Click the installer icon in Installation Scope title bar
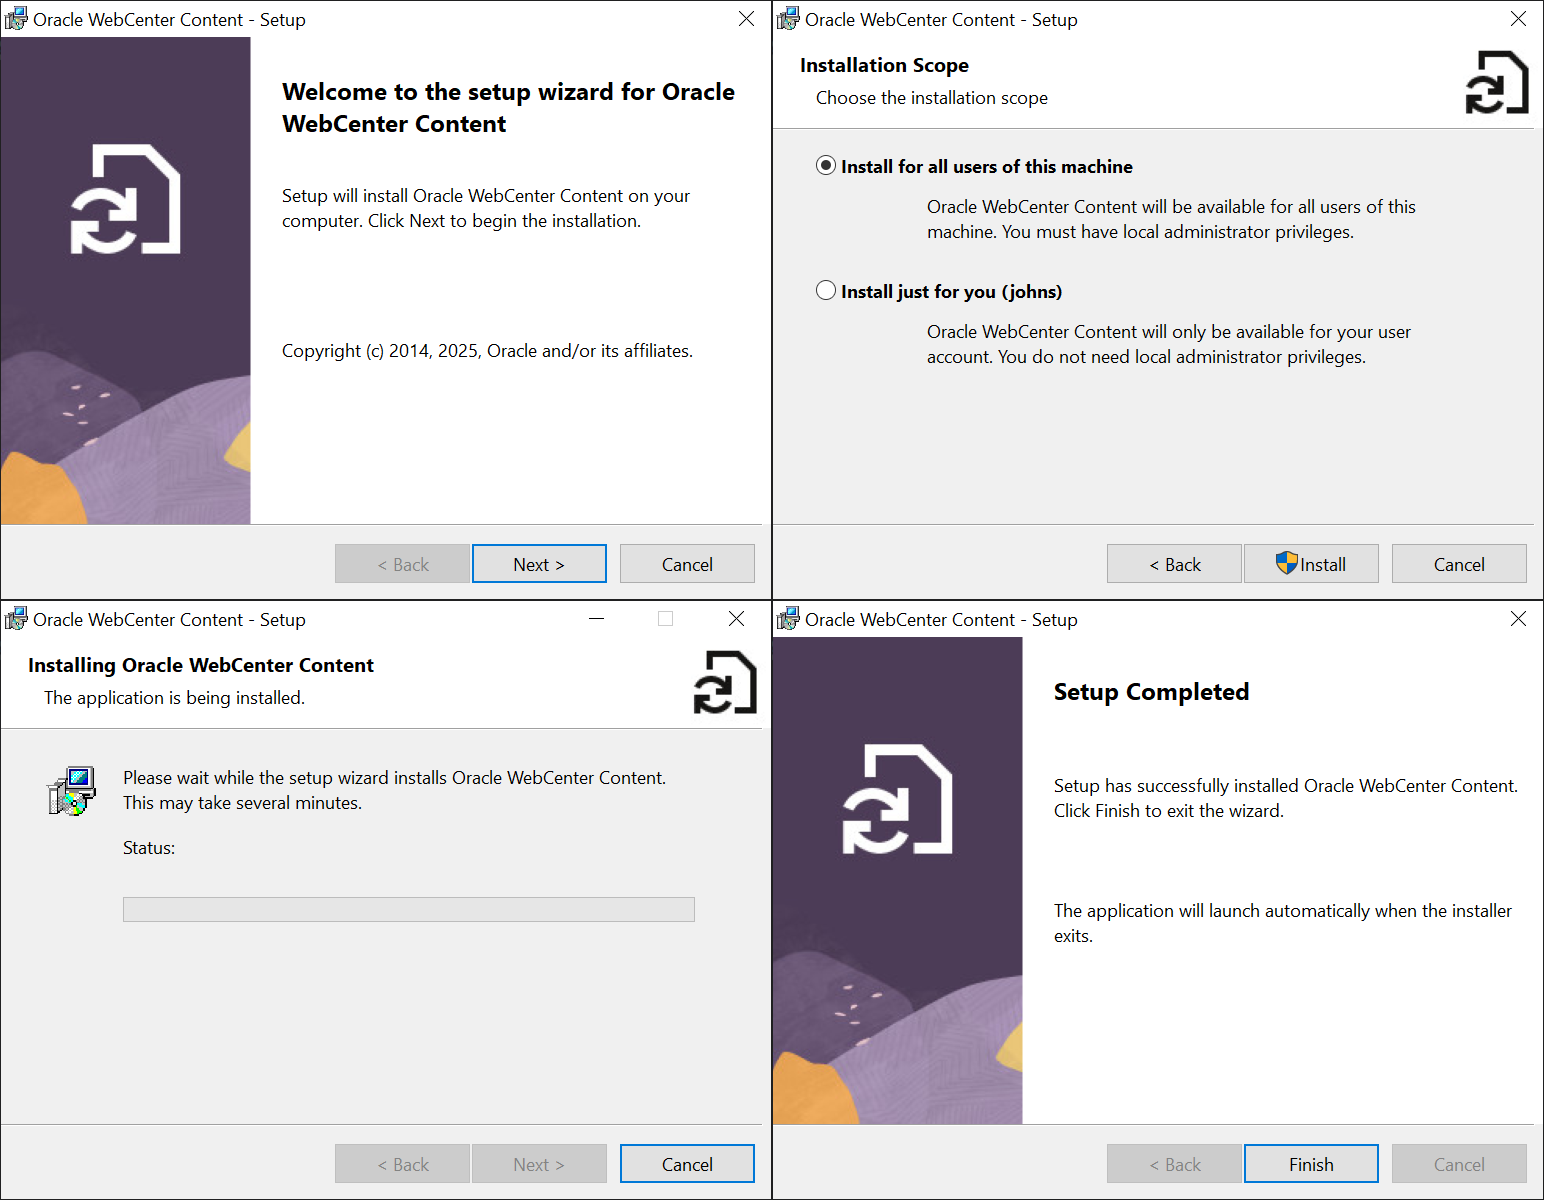 (788, 19)
